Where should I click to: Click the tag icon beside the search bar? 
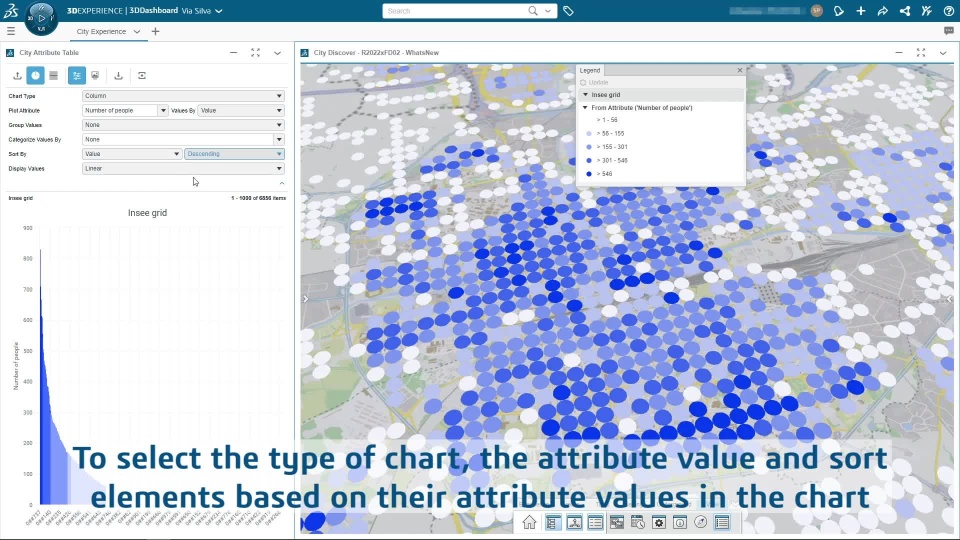click(x=568, y=11)
